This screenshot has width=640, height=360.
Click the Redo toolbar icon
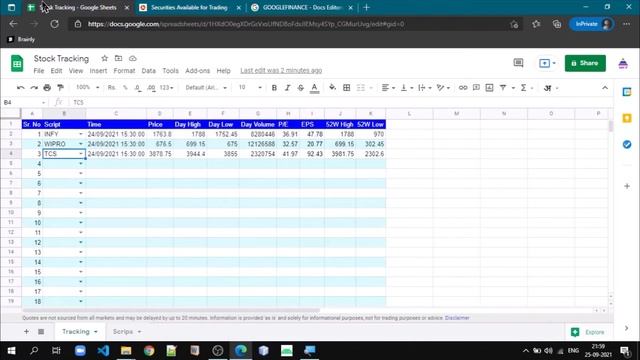click(x=34, y=88)
